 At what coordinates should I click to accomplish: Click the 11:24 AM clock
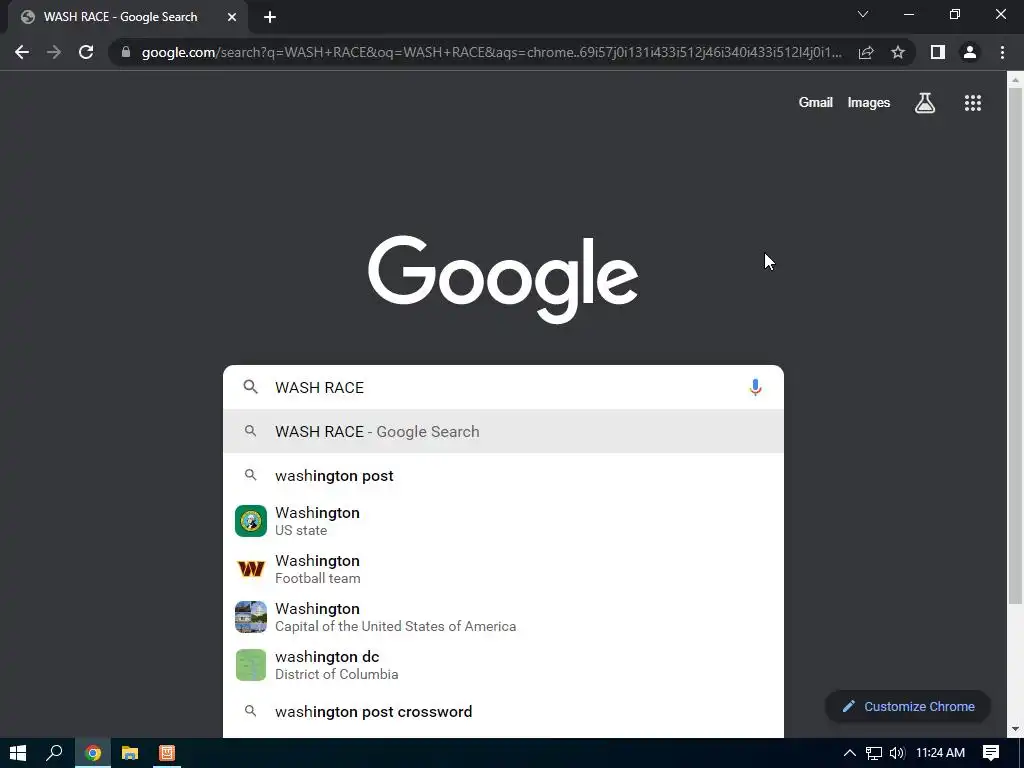[940, 753]
